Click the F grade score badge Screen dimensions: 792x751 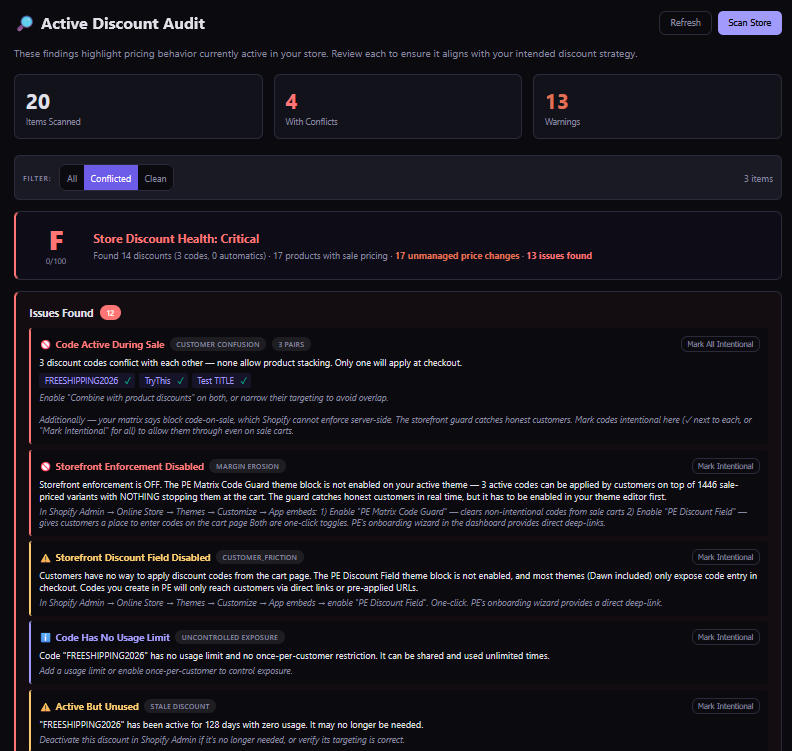click(56, 240)
